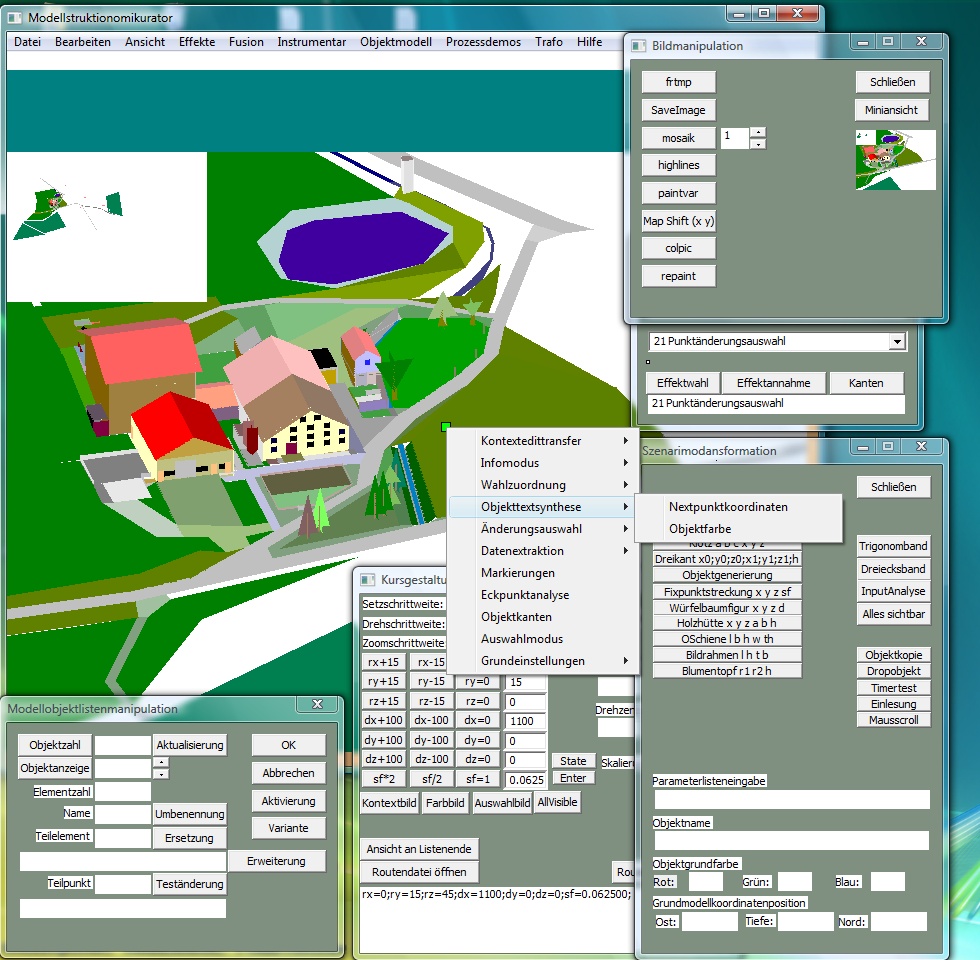Expand the Wahlzuordnung submenu
Viewport: 980px width, 960px height.
pos(542,485)
